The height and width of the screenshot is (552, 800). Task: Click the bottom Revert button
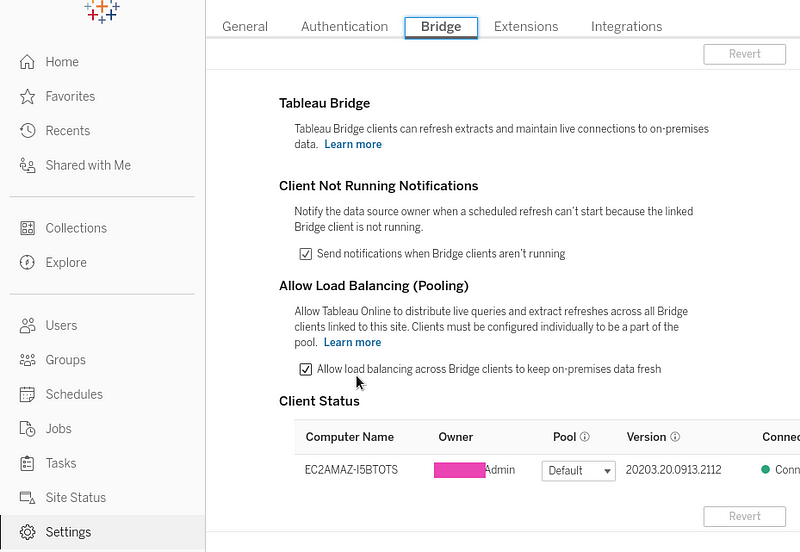pos(744,516)
